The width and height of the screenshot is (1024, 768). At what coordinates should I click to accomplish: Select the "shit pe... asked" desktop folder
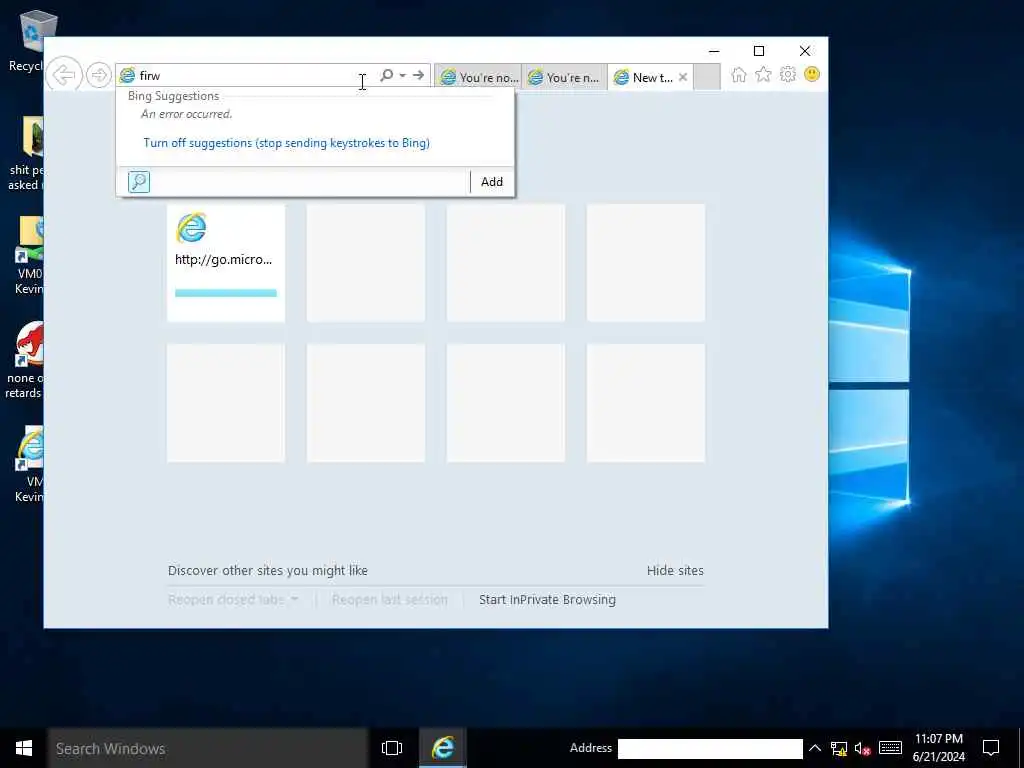coord(26,154)
